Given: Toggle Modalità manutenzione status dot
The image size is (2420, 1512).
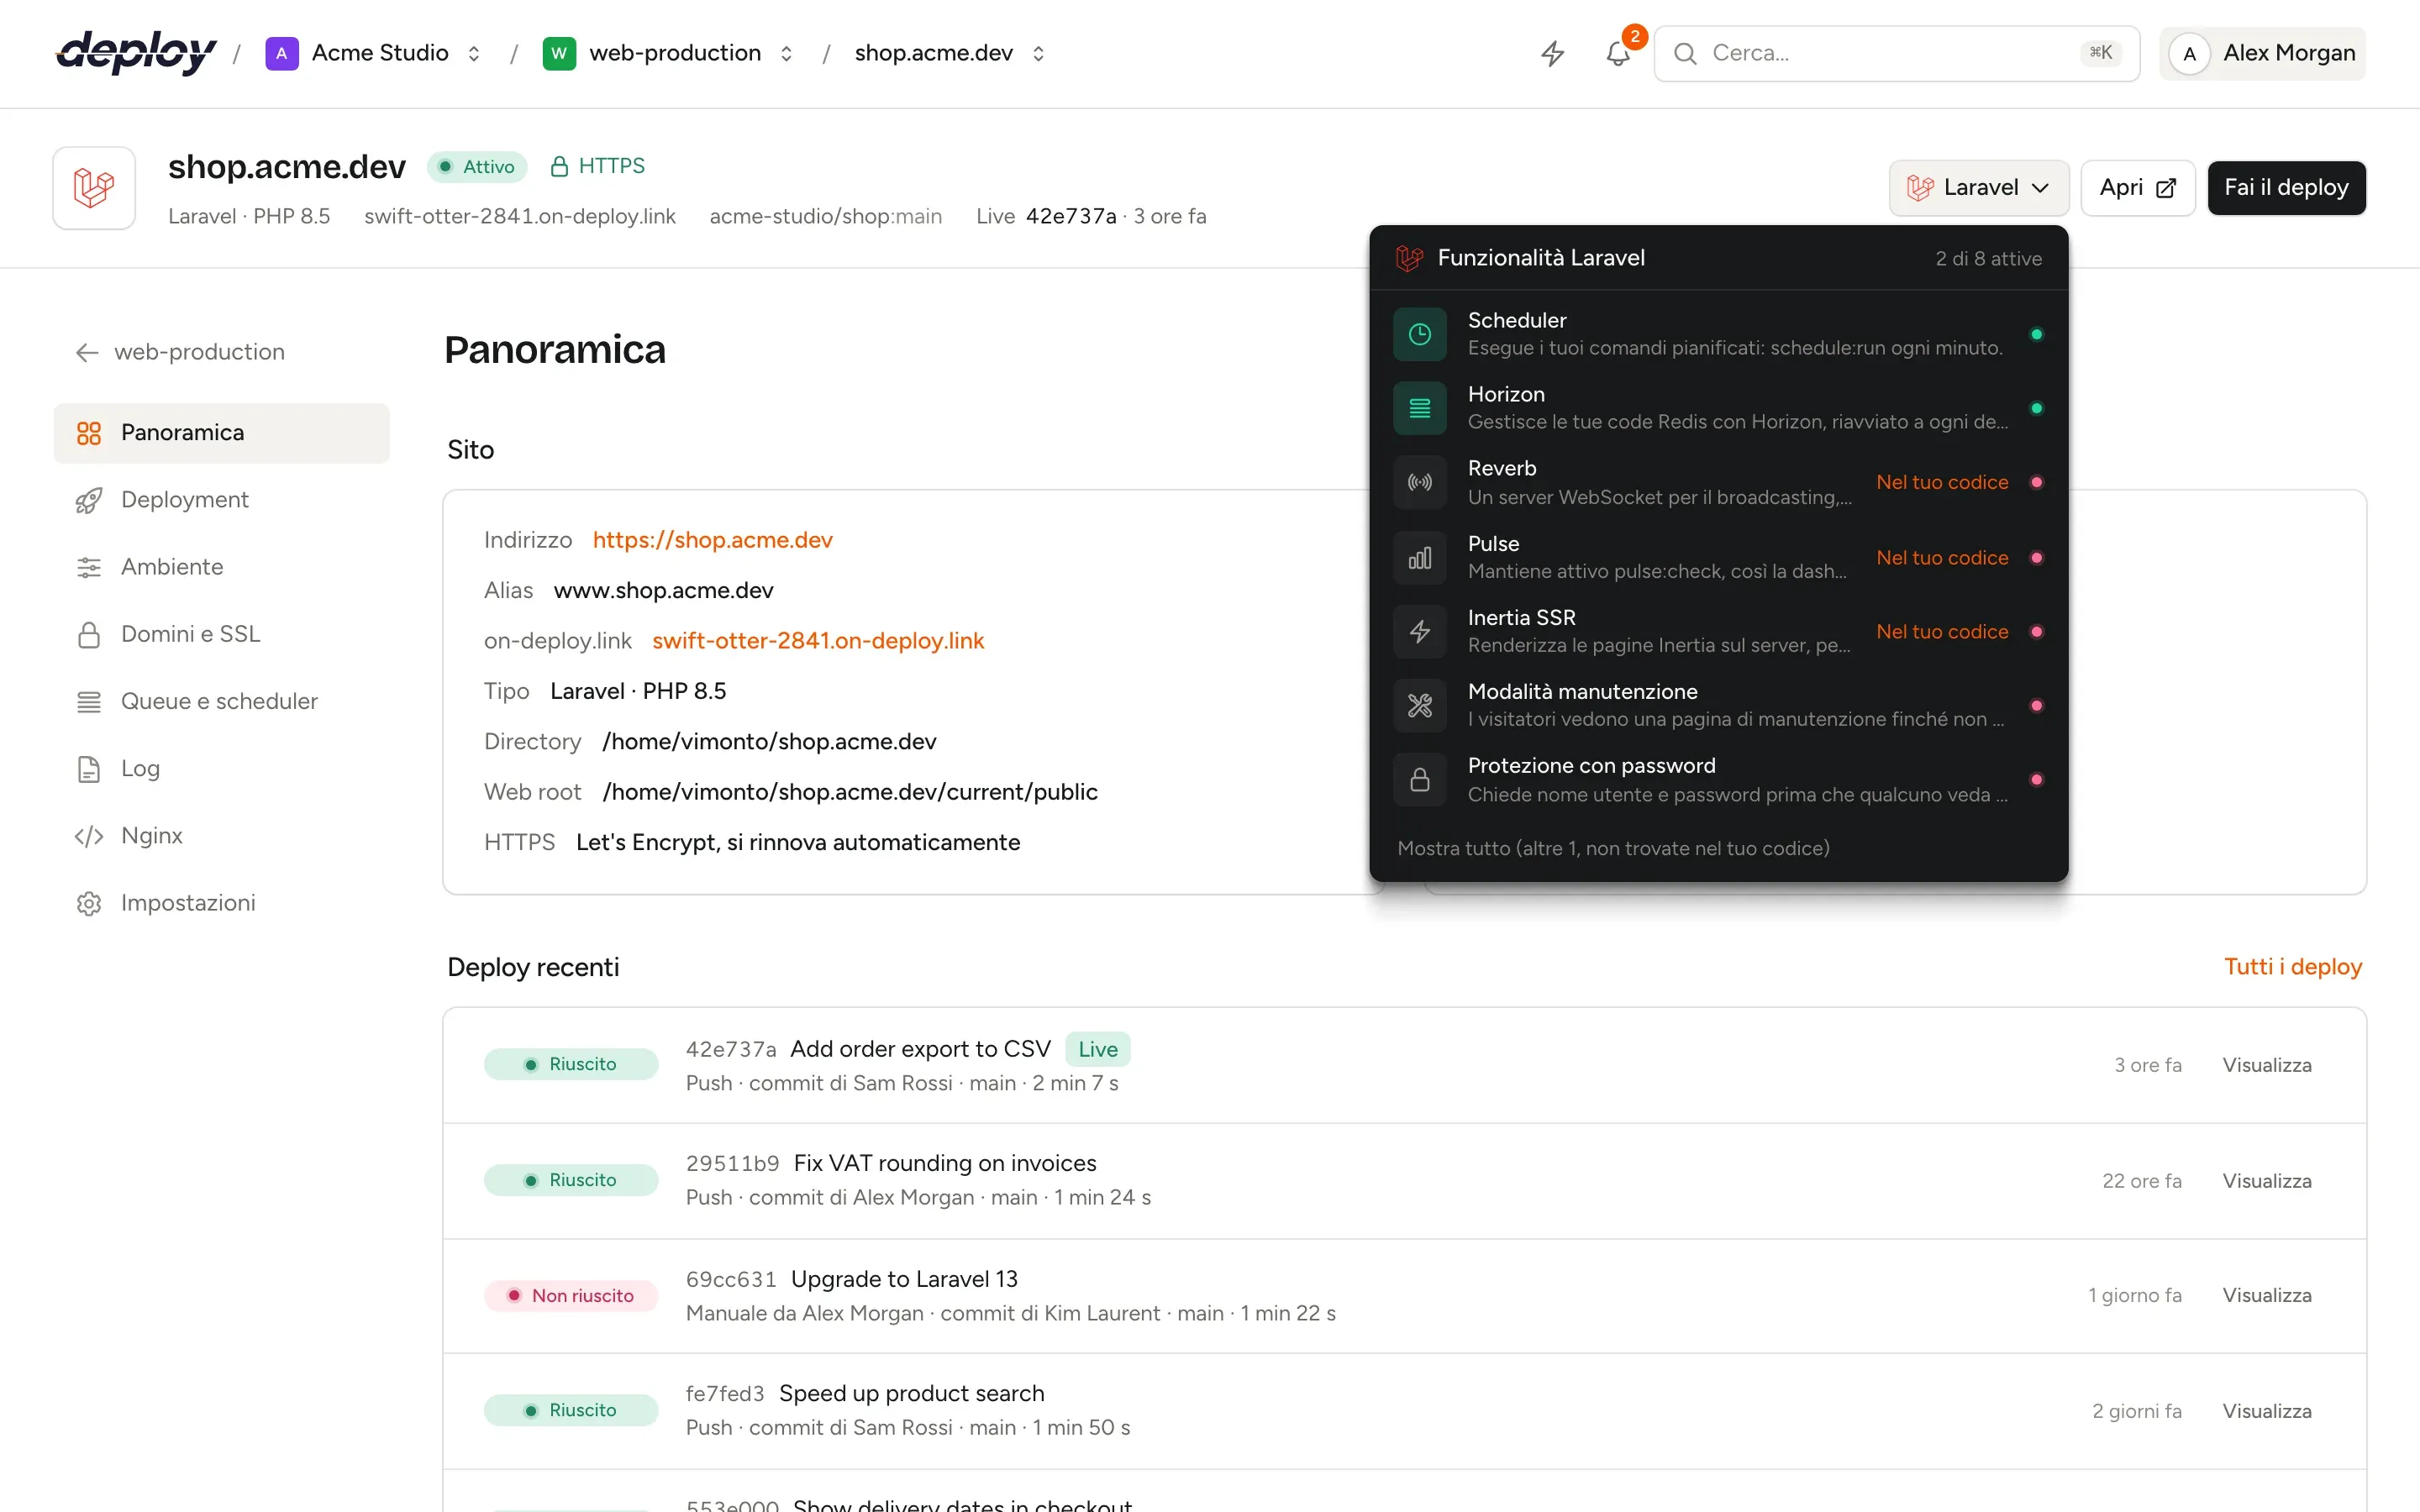Looking at the screenshot, I should (2036, 705).
